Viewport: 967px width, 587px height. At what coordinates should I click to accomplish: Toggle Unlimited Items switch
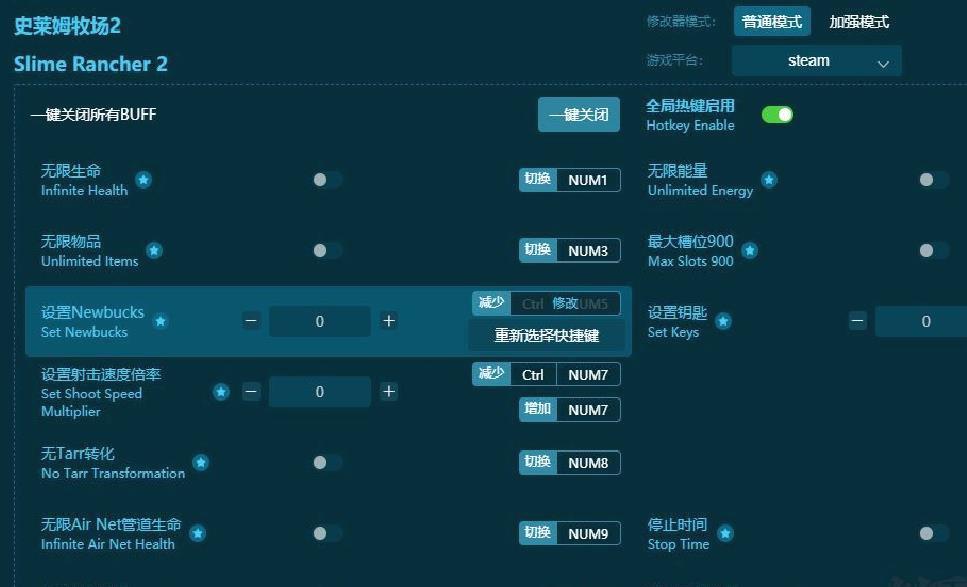(327, 250)
